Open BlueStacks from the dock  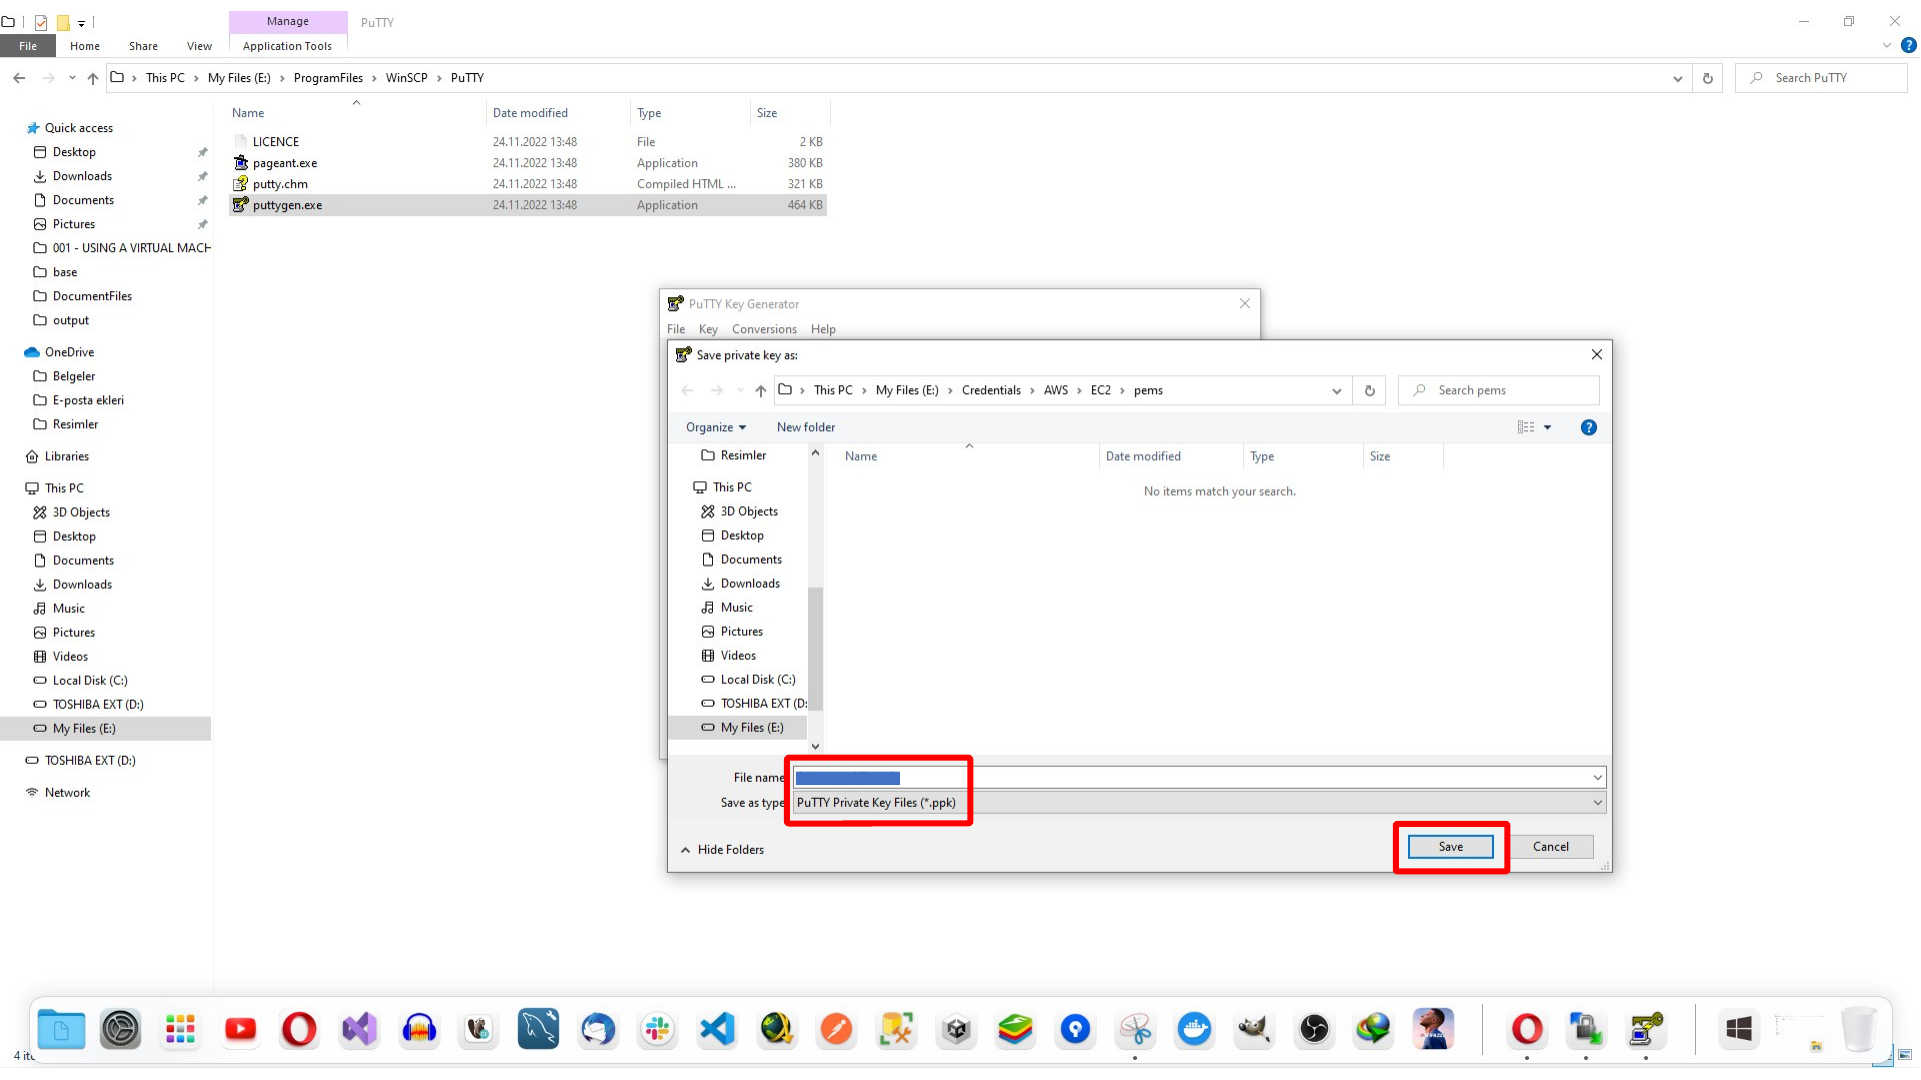tap(1015, 1029)
